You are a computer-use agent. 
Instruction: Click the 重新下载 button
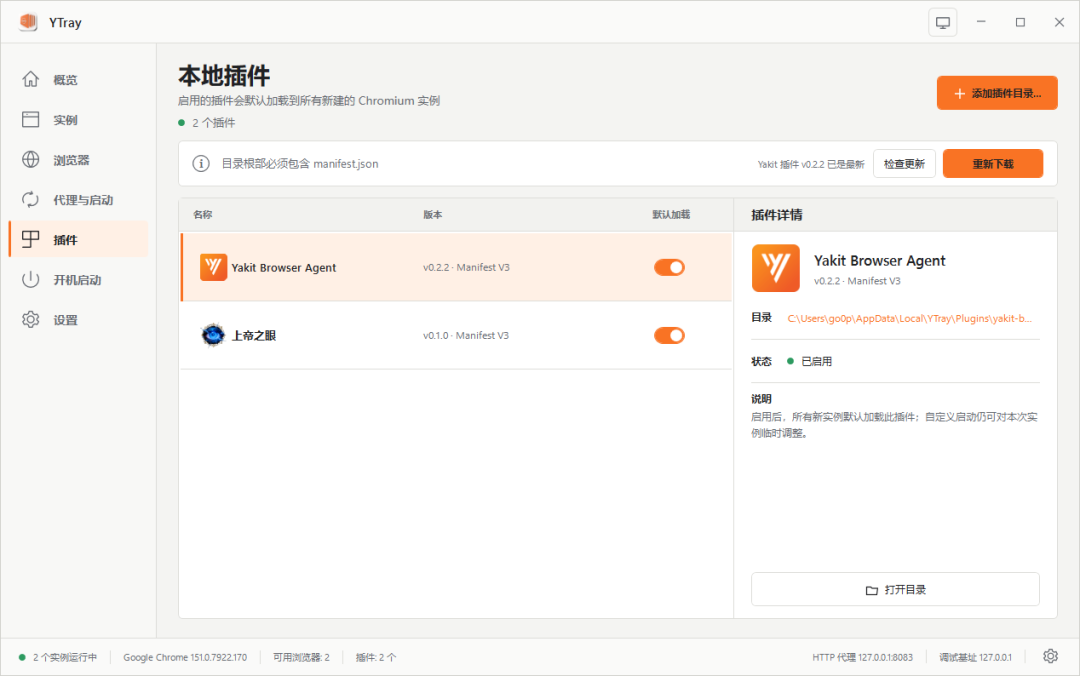[x=993, y=163]
